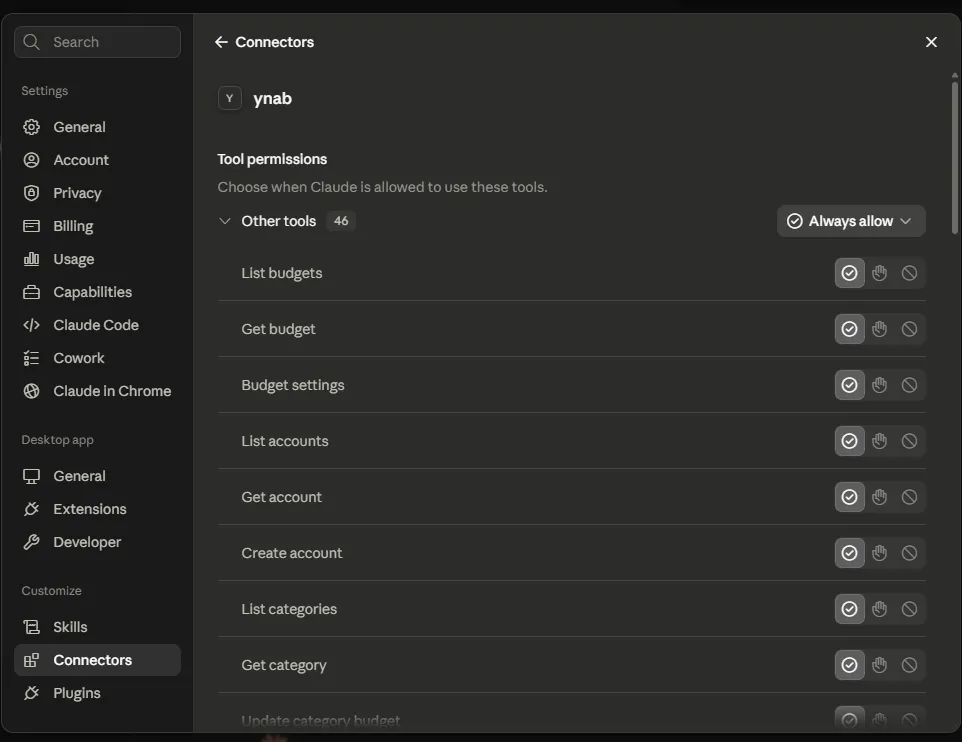This screenshot has width=962, height=742.
Task: Set Get account to always allow
Action: [849, 497]
